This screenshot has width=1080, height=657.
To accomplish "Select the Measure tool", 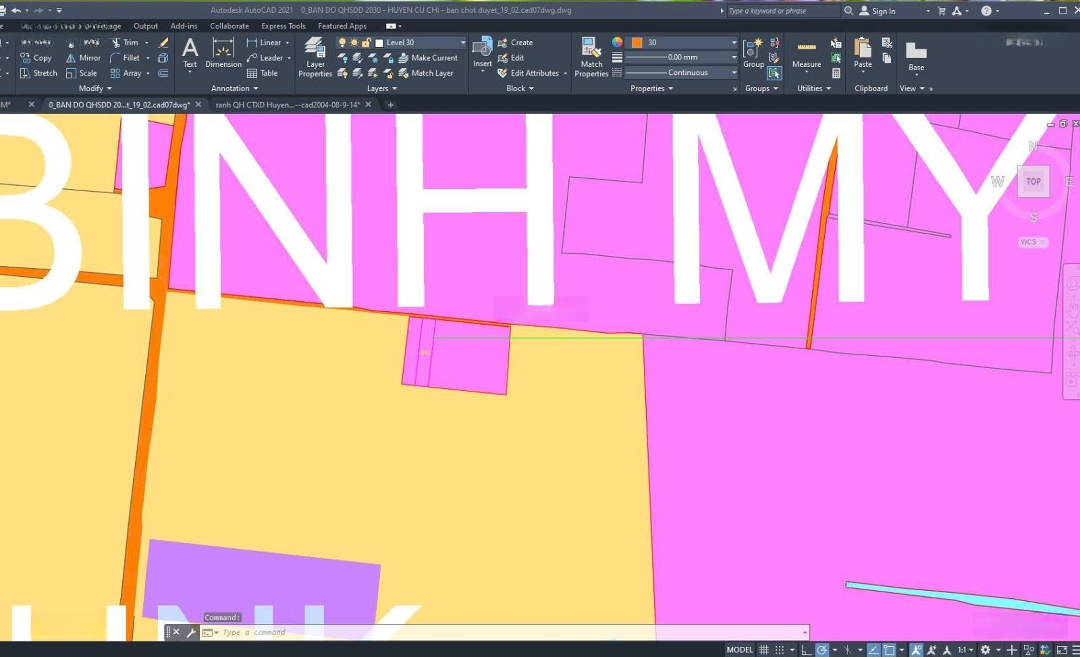I will [806, 55].
